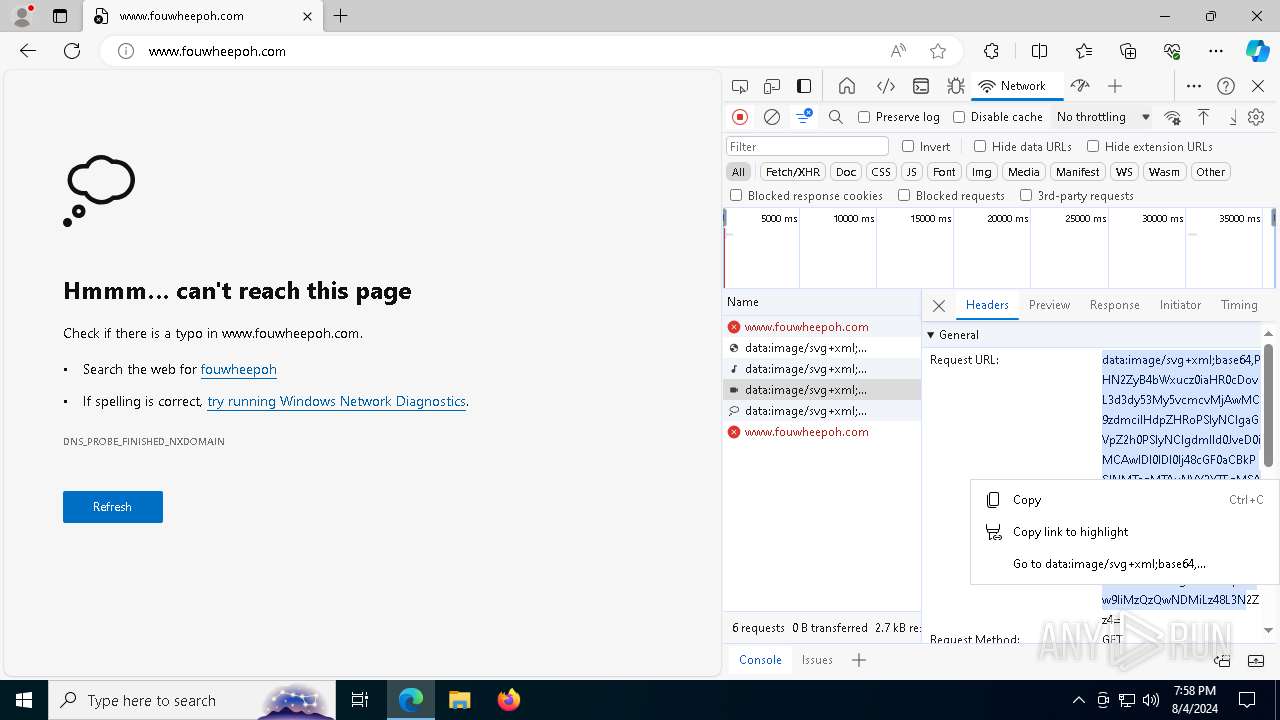This screenshot has height=720, width=1280.
Task: Stop recording network log
Action: [x=740, y=117]
